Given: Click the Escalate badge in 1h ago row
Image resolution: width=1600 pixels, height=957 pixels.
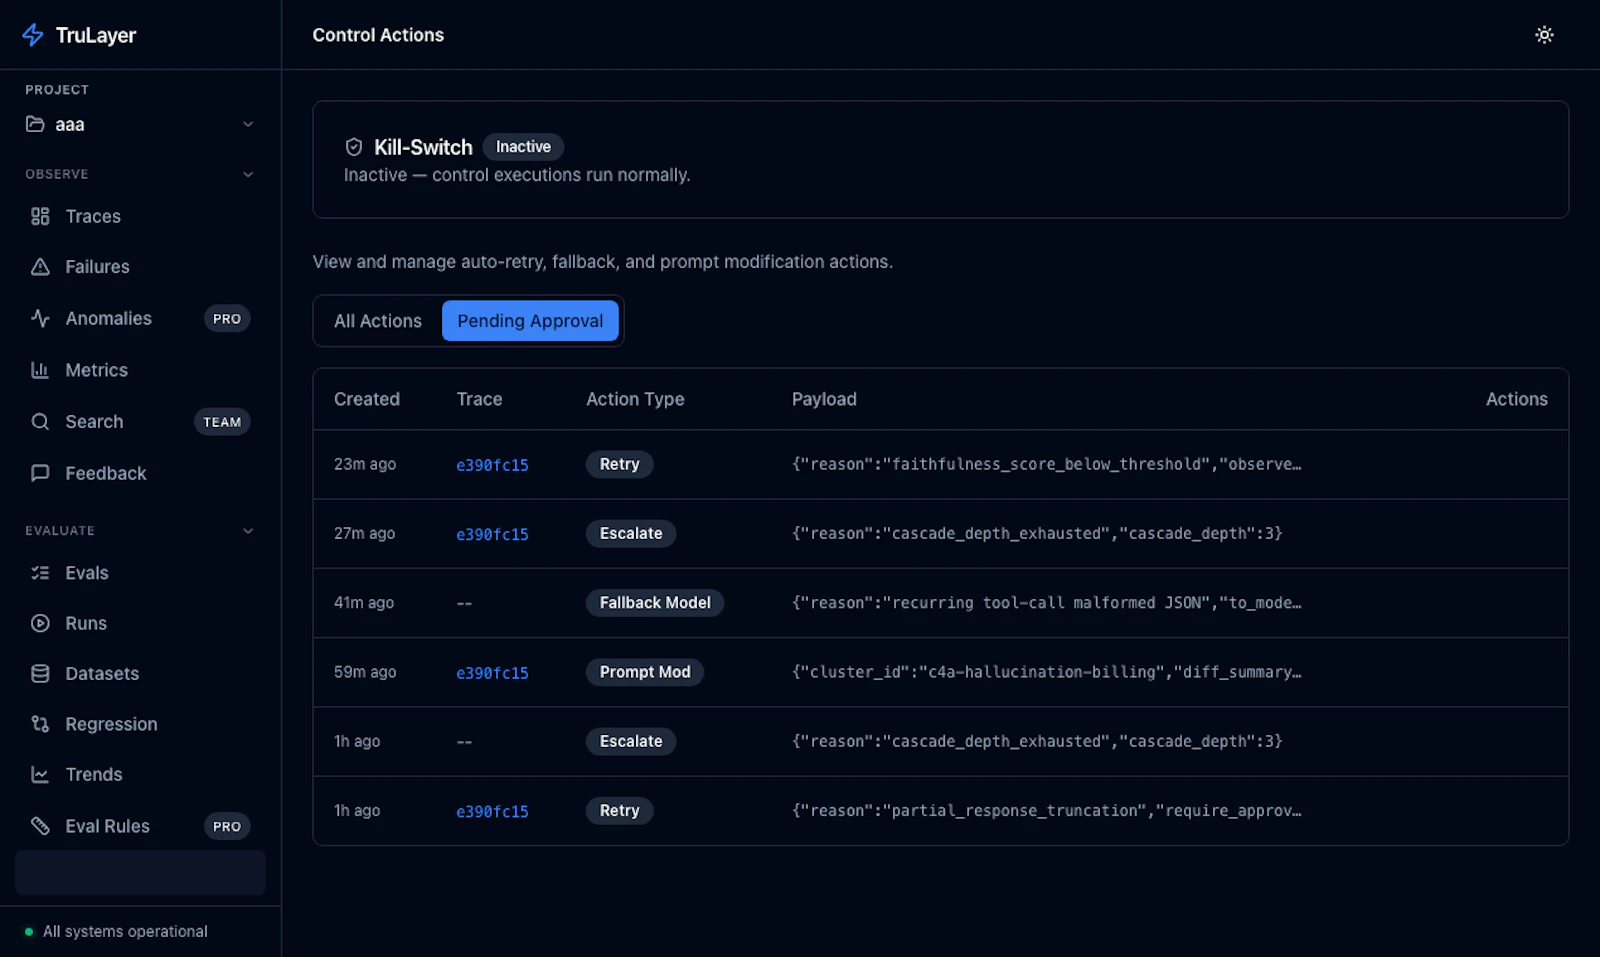Looking at the screenshot, I should point(631,741).
